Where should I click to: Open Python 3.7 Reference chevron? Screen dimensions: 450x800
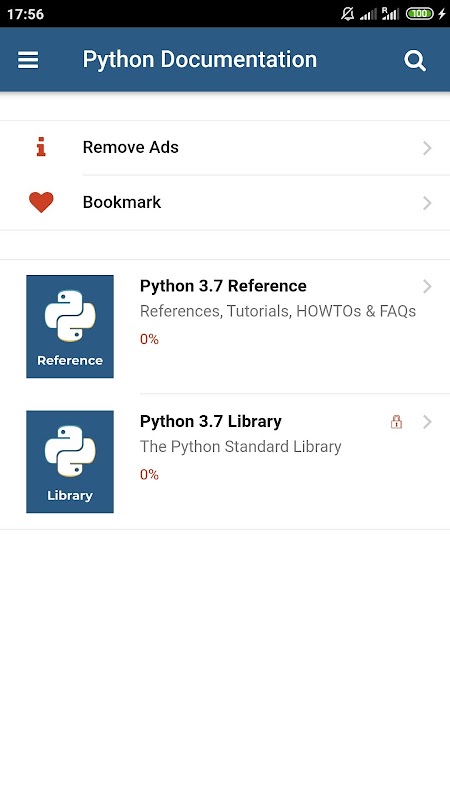click(x=427, y=287)
